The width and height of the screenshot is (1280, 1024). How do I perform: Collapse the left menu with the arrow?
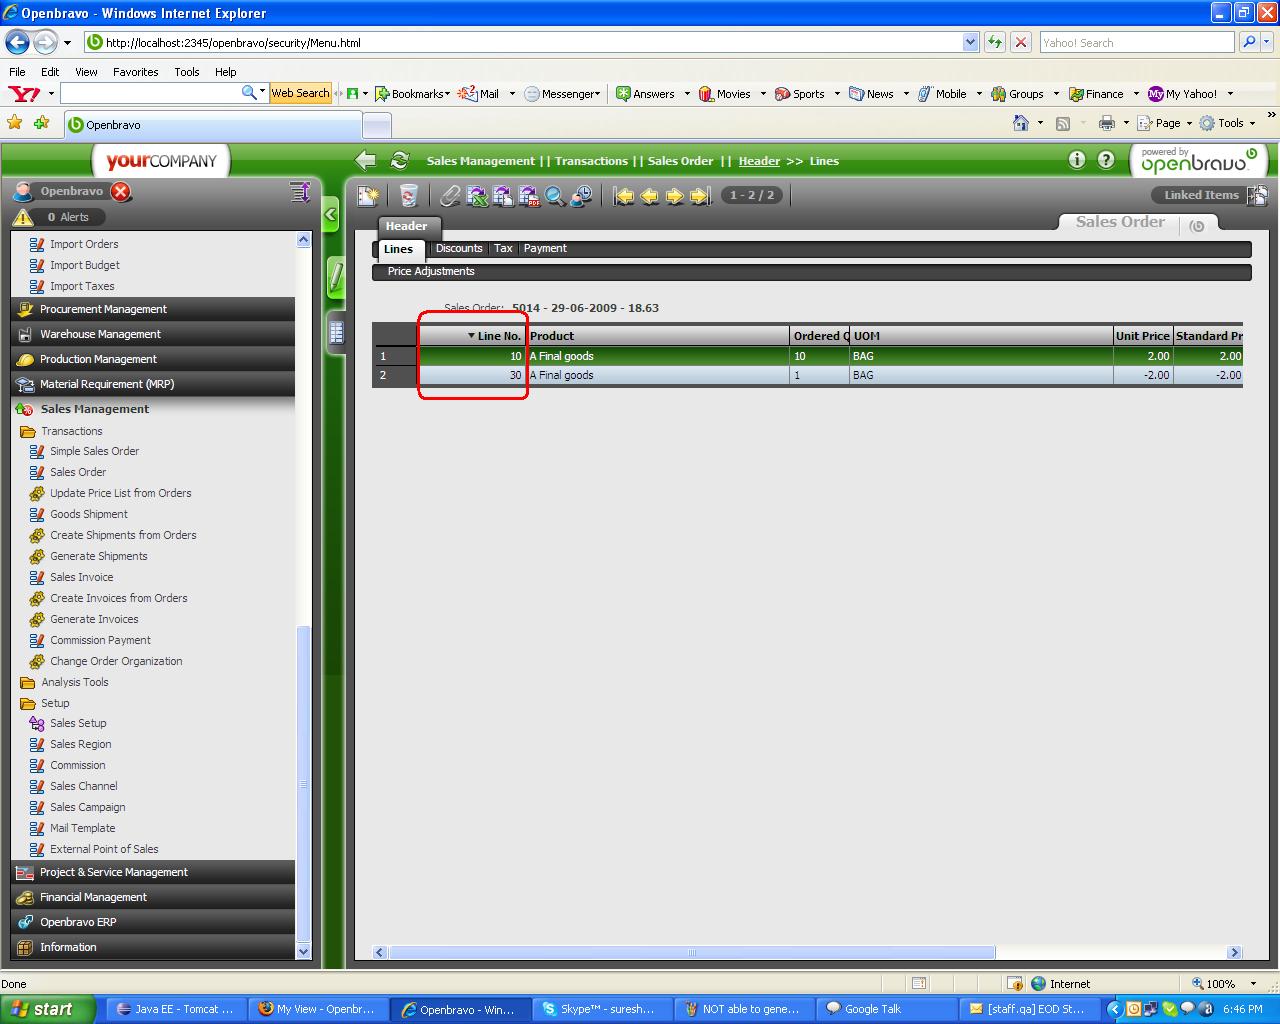pyautogui.click(x=332, y=214)
